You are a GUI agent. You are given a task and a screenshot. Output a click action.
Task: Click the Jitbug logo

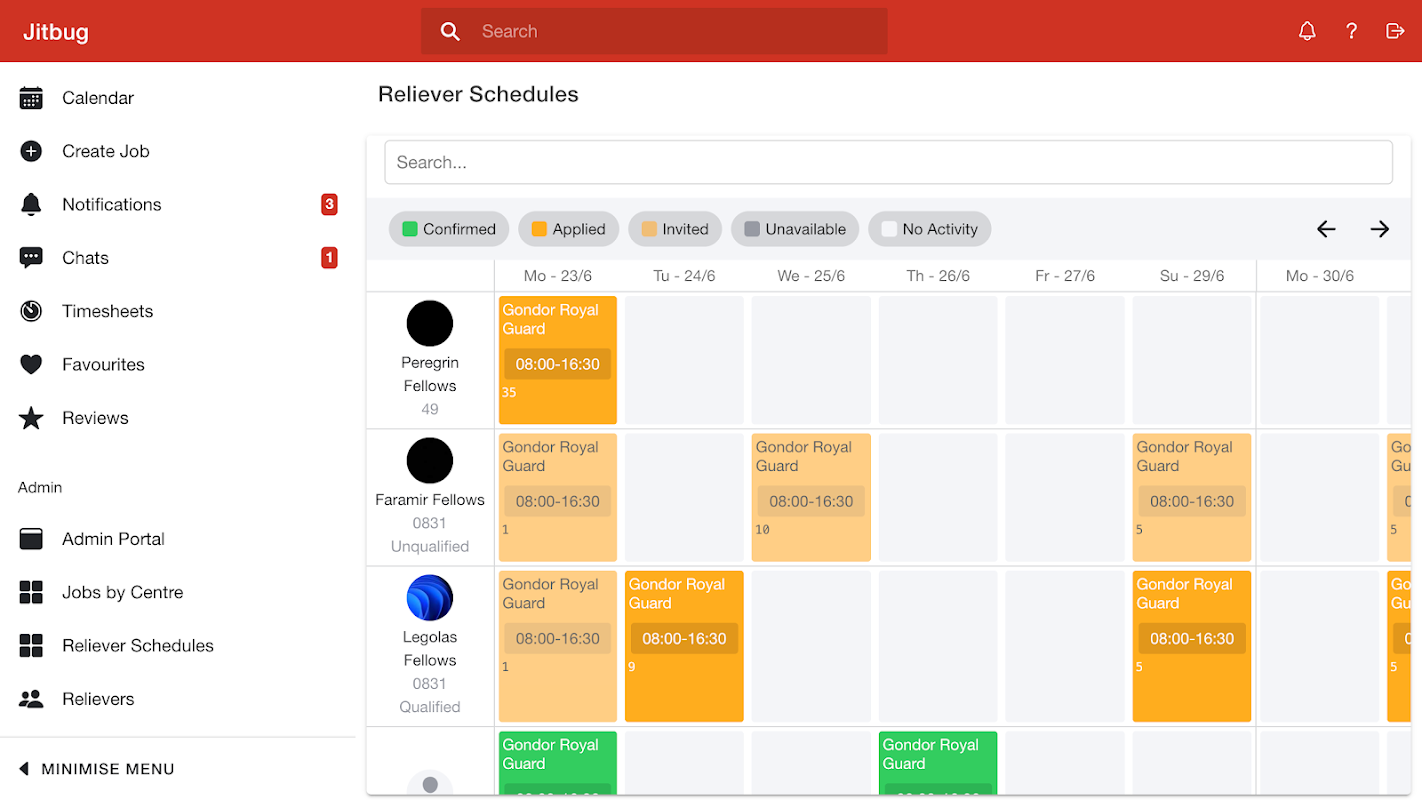pos(56,32)
